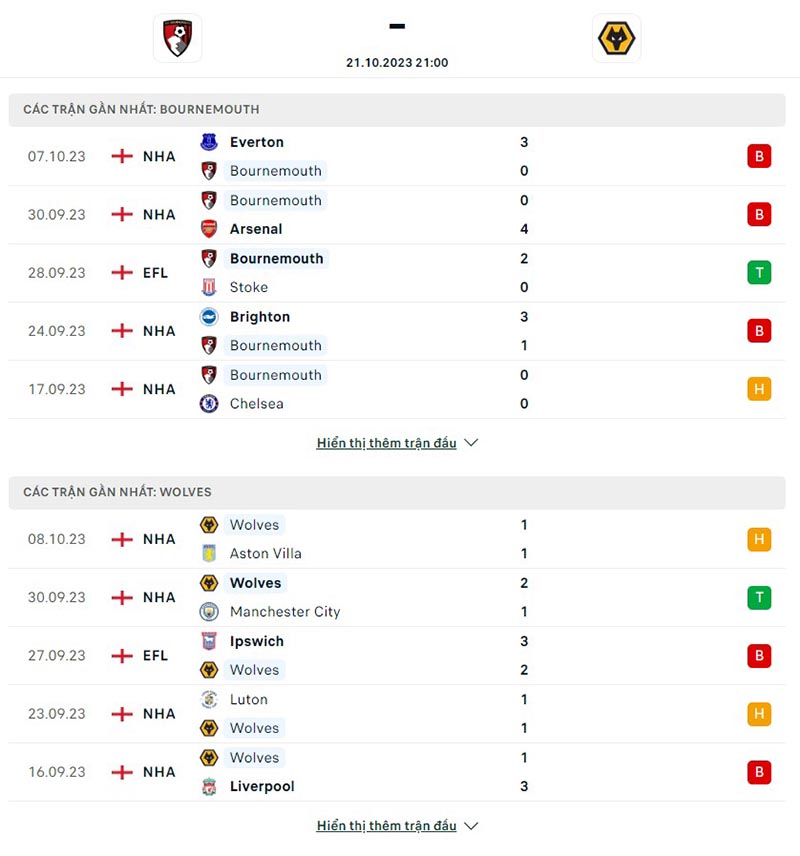Screen dimensions: 800x856
Task: Click the Bournemouth crest in the header
Action: 178,38
